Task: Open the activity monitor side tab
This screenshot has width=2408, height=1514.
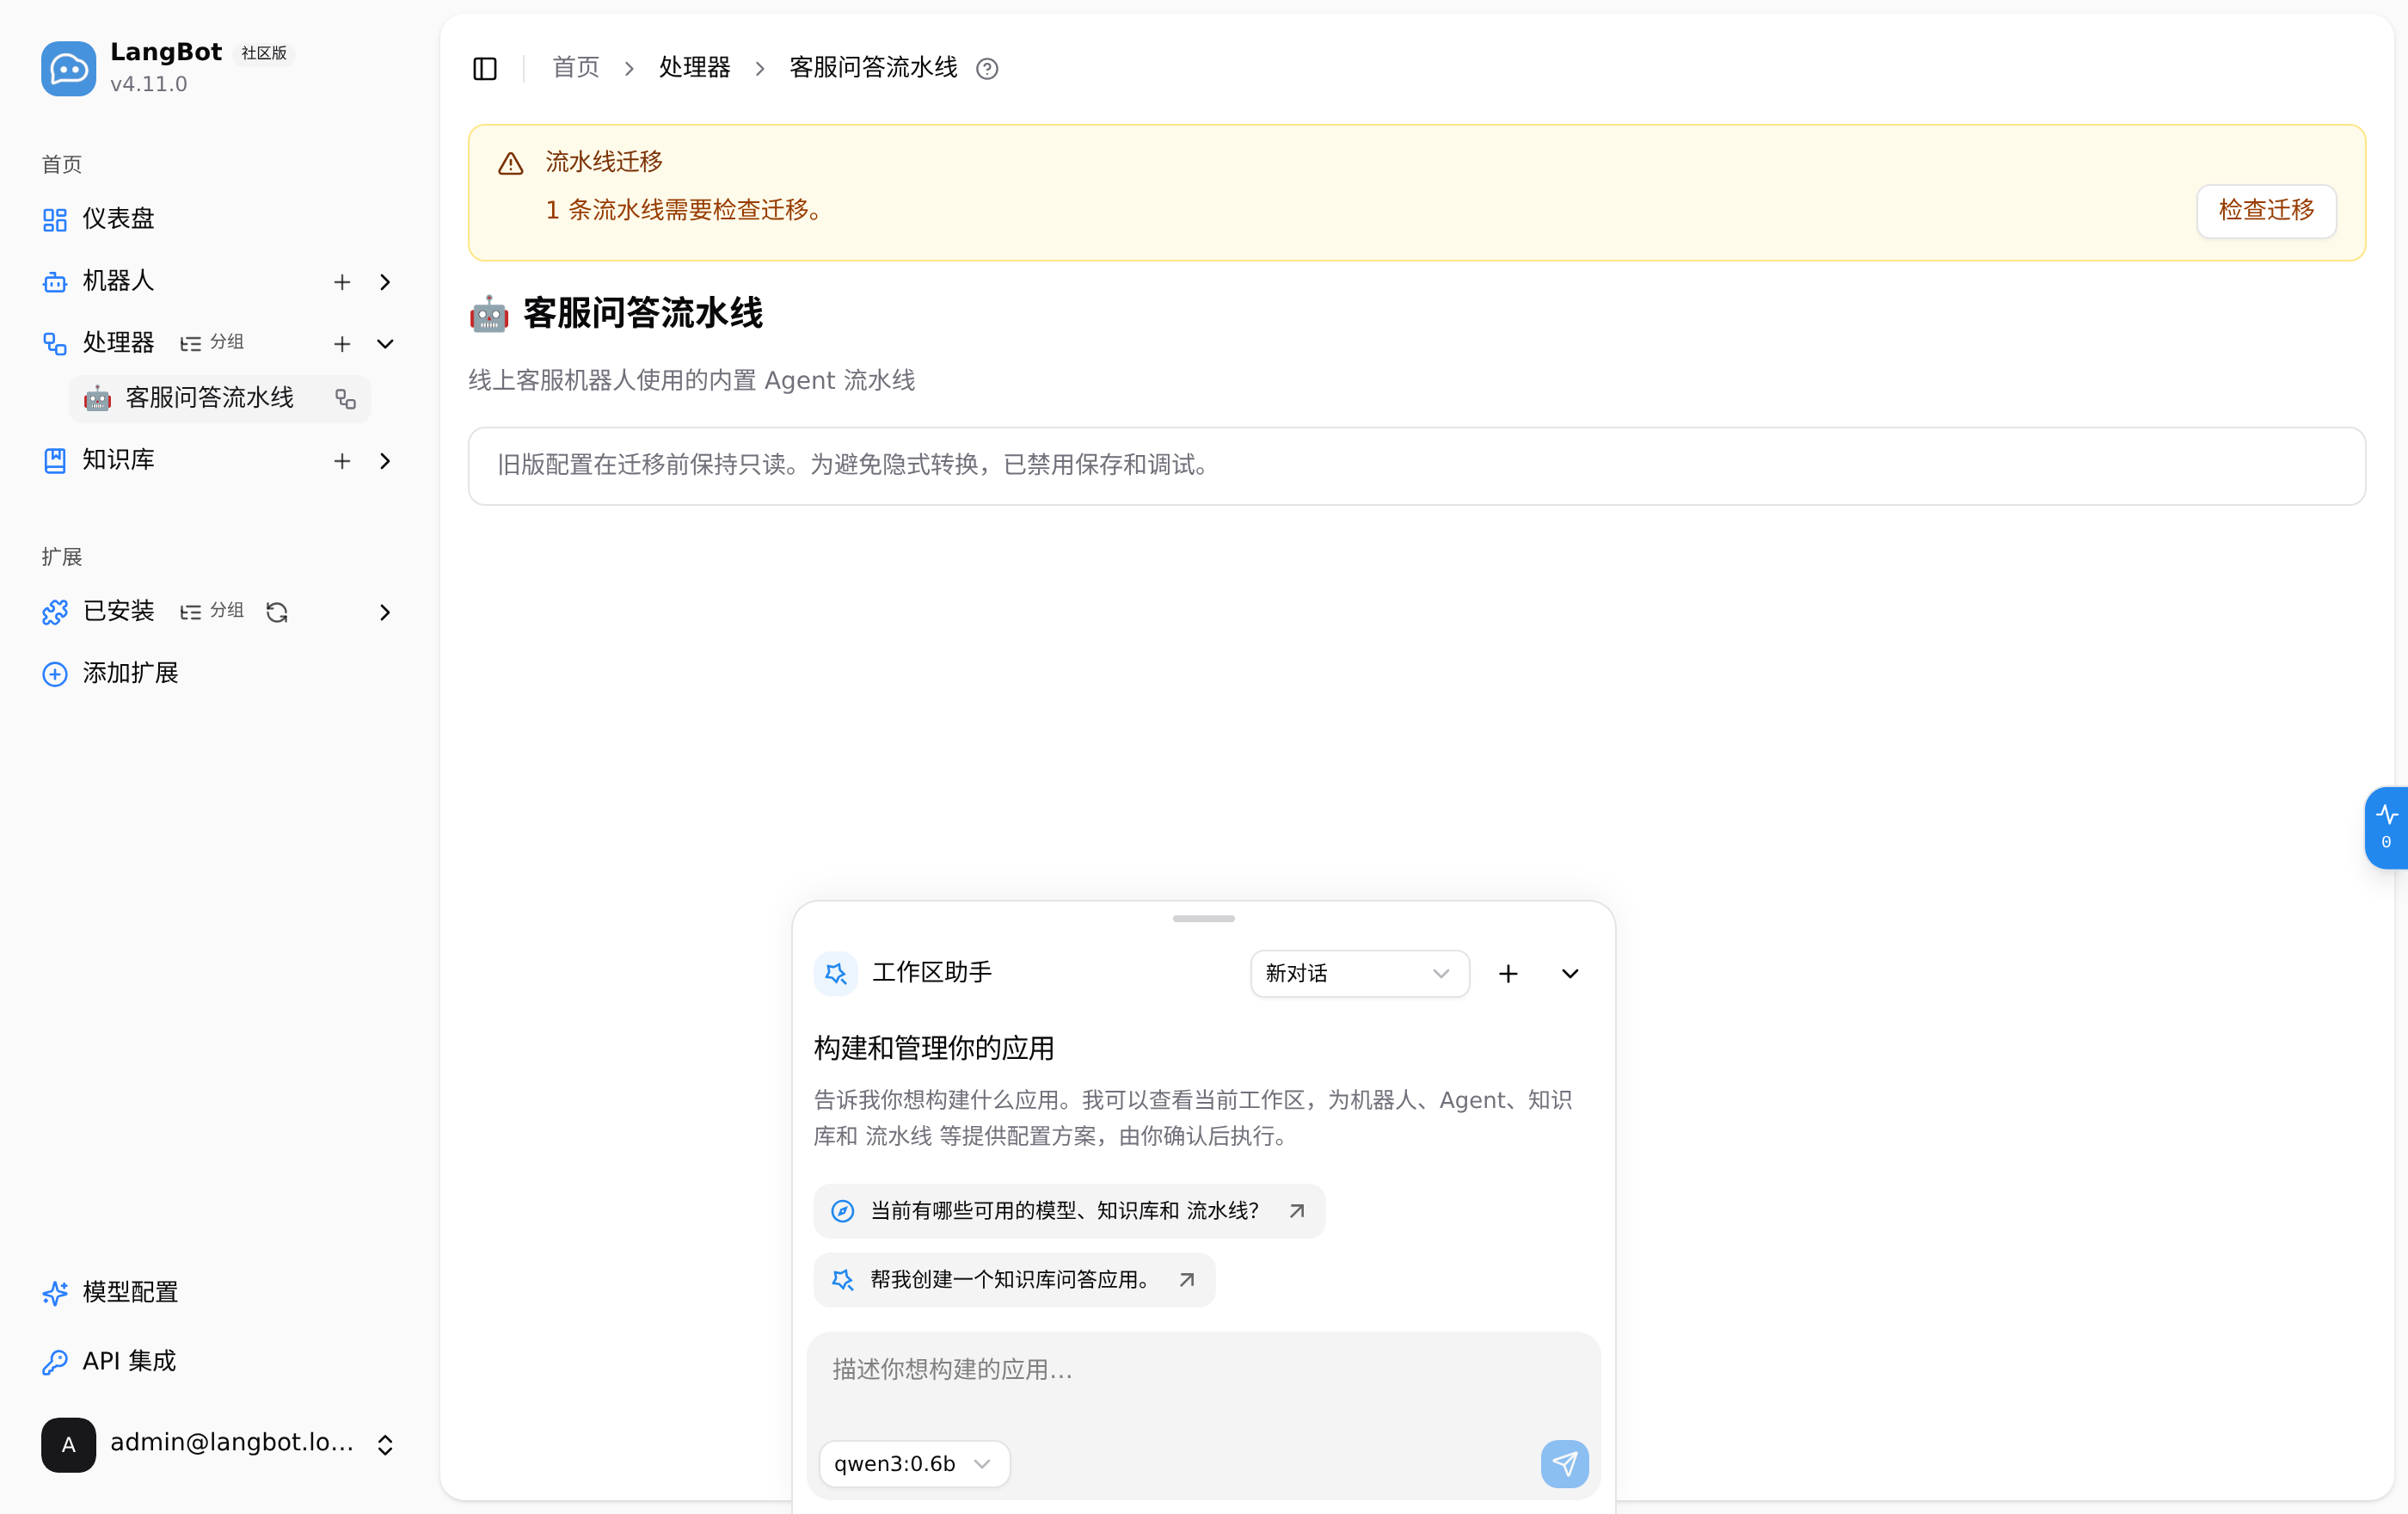Action: (2386, 827)
